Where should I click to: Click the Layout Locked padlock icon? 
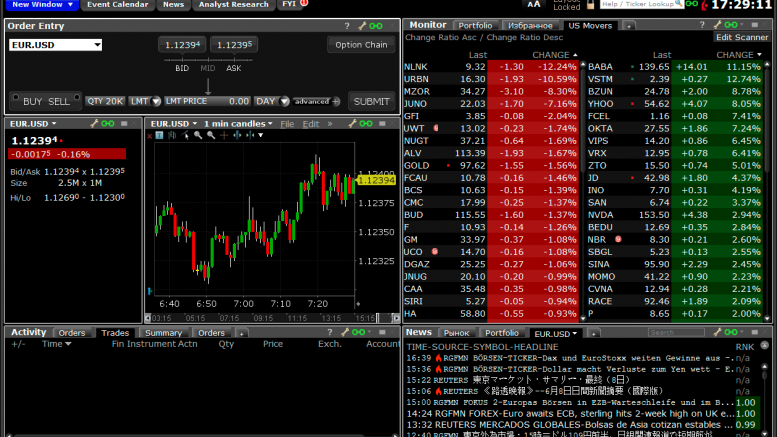click(590, 4)
